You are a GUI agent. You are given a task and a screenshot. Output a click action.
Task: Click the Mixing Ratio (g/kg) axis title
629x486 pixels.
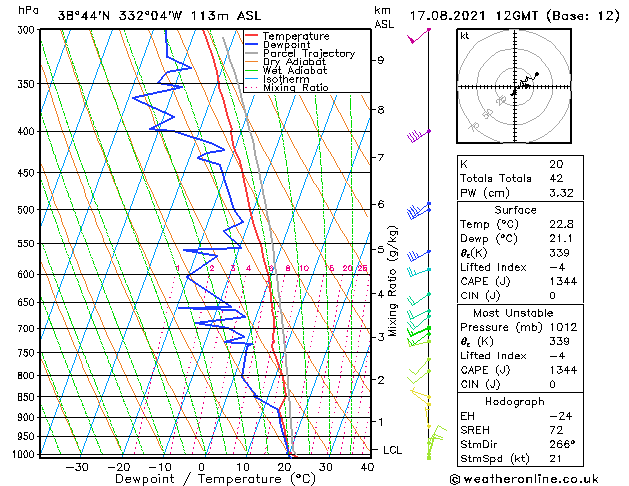(393, 281)
